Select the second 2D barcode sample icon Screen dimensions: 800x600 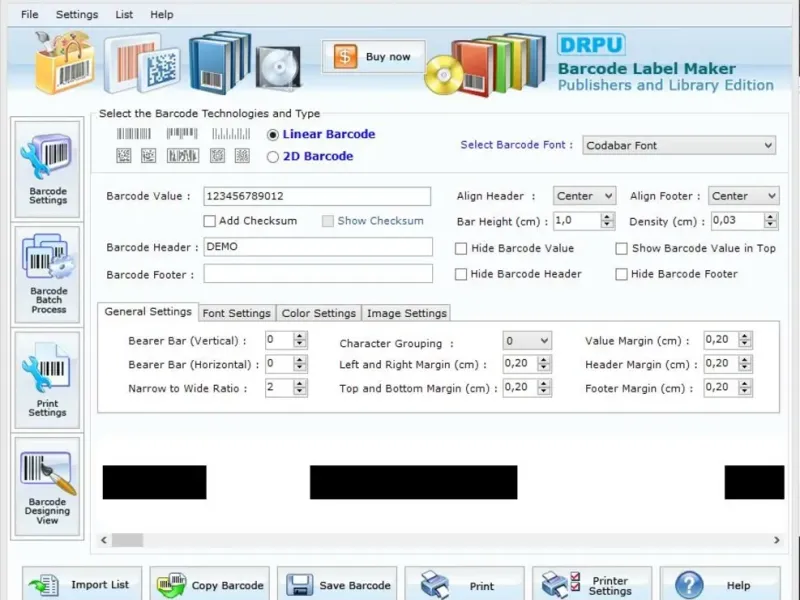tap(148, 156)
